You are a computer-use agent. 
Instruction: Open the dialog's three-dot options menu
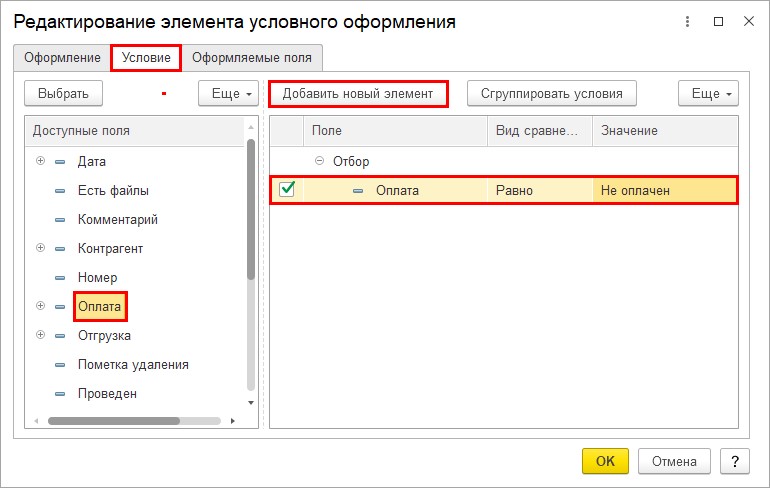click(x=687, y=21)
